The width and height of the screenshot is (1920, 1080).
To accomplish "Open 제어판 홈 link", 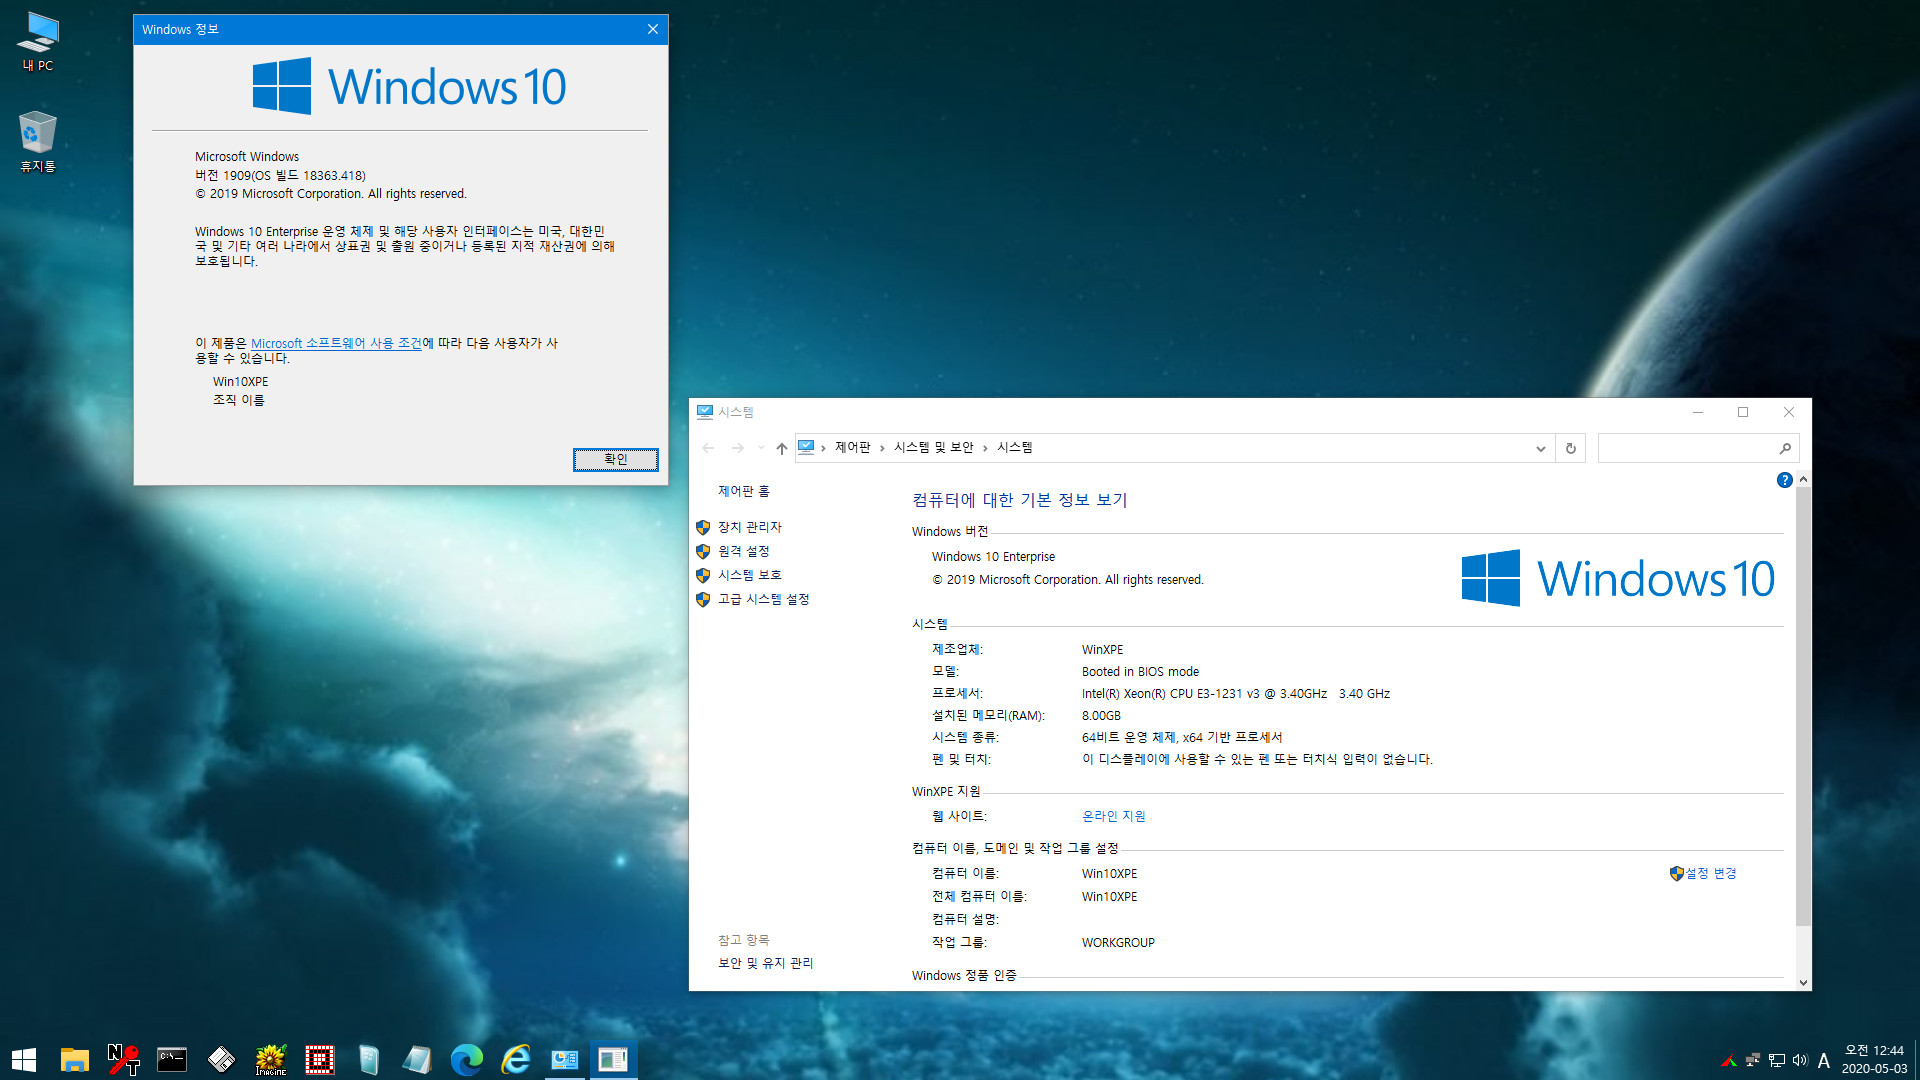I will pyautogui.click(x=744, y=491).
